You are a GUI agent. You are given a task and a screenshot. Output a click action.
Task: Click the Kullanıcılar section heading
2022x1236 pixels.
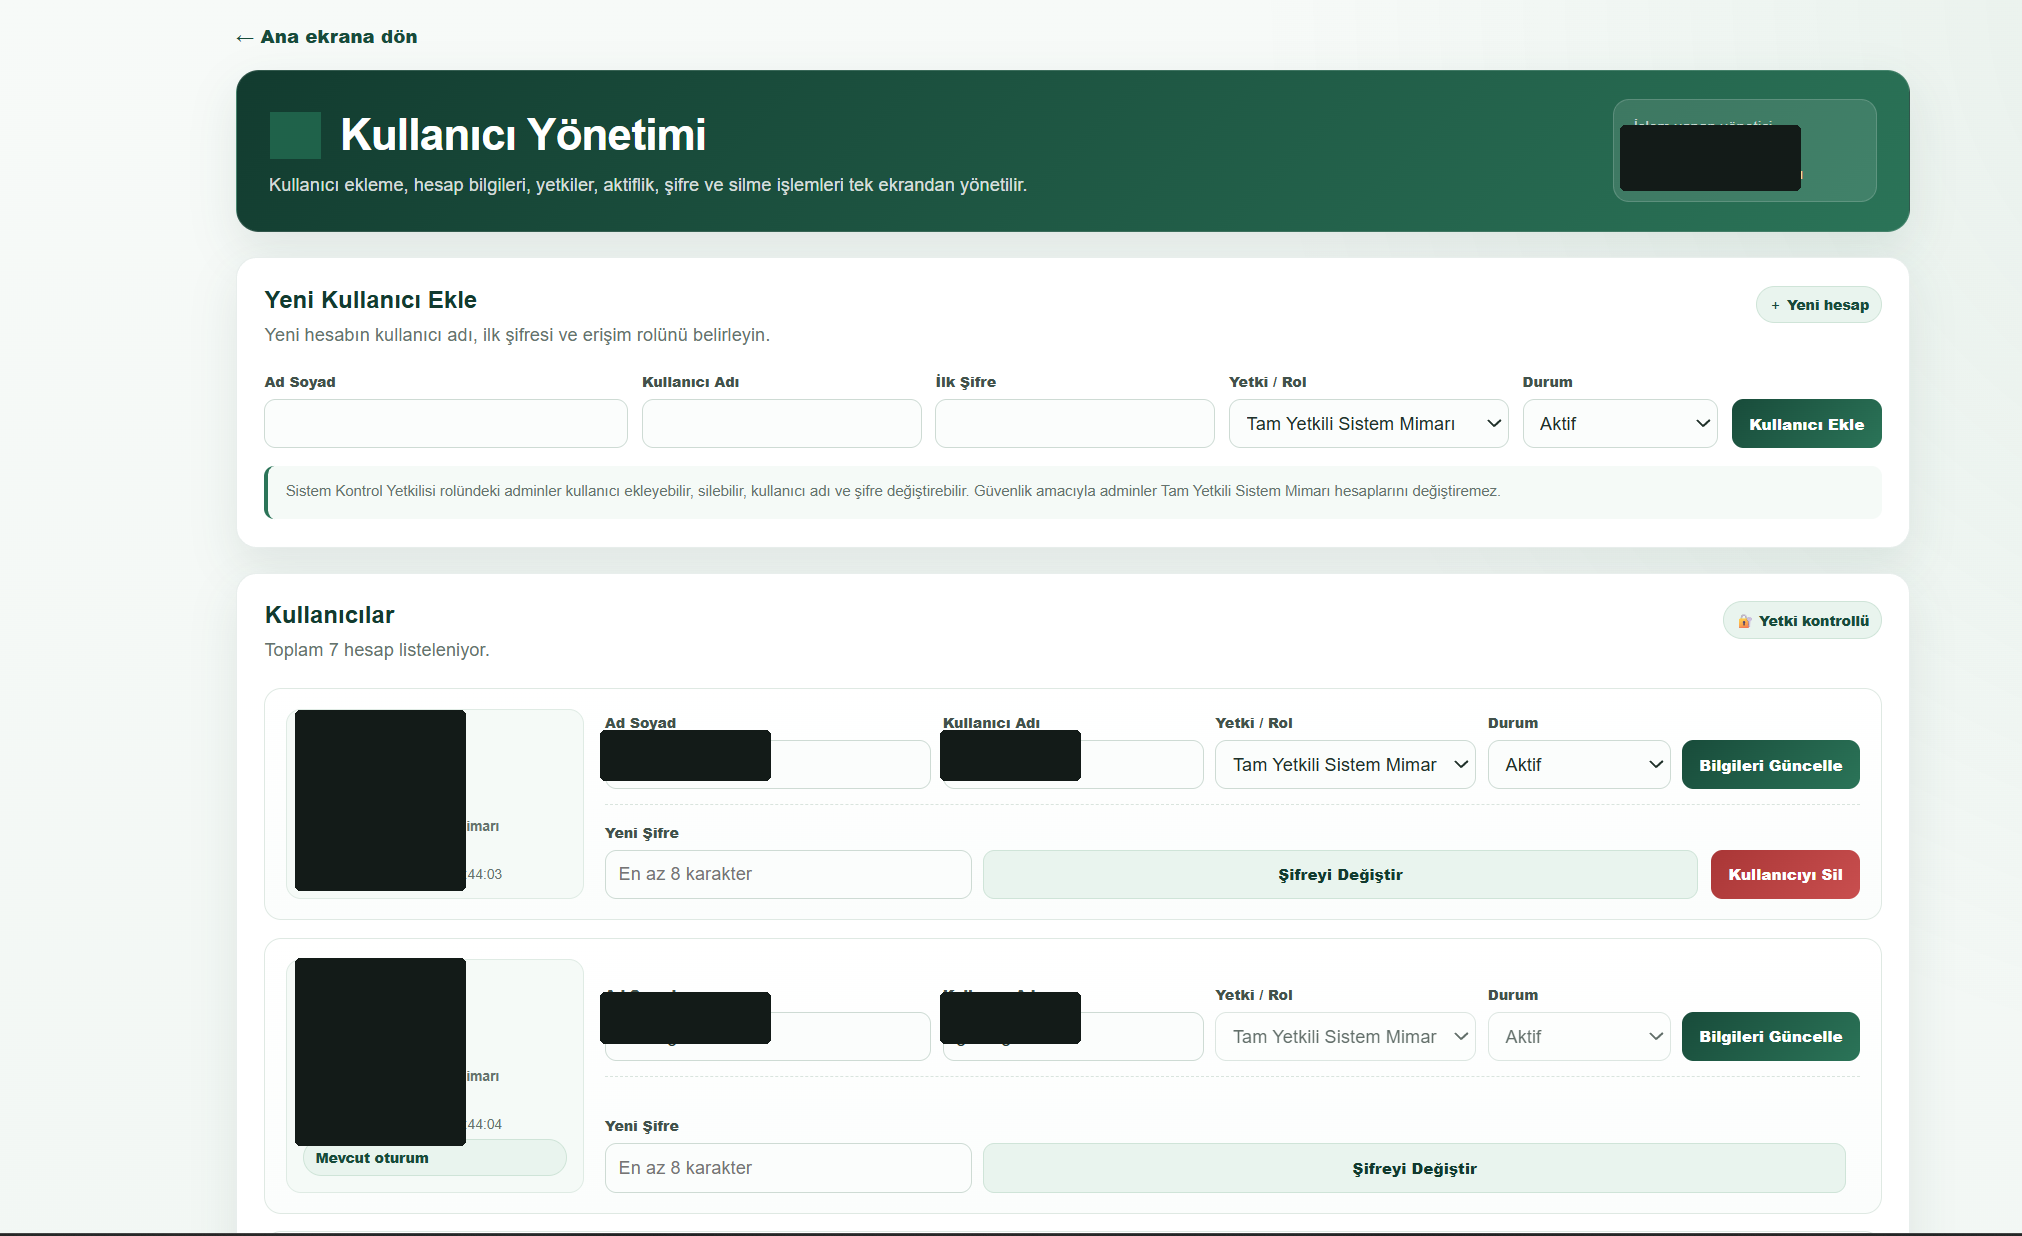(329, 615)
